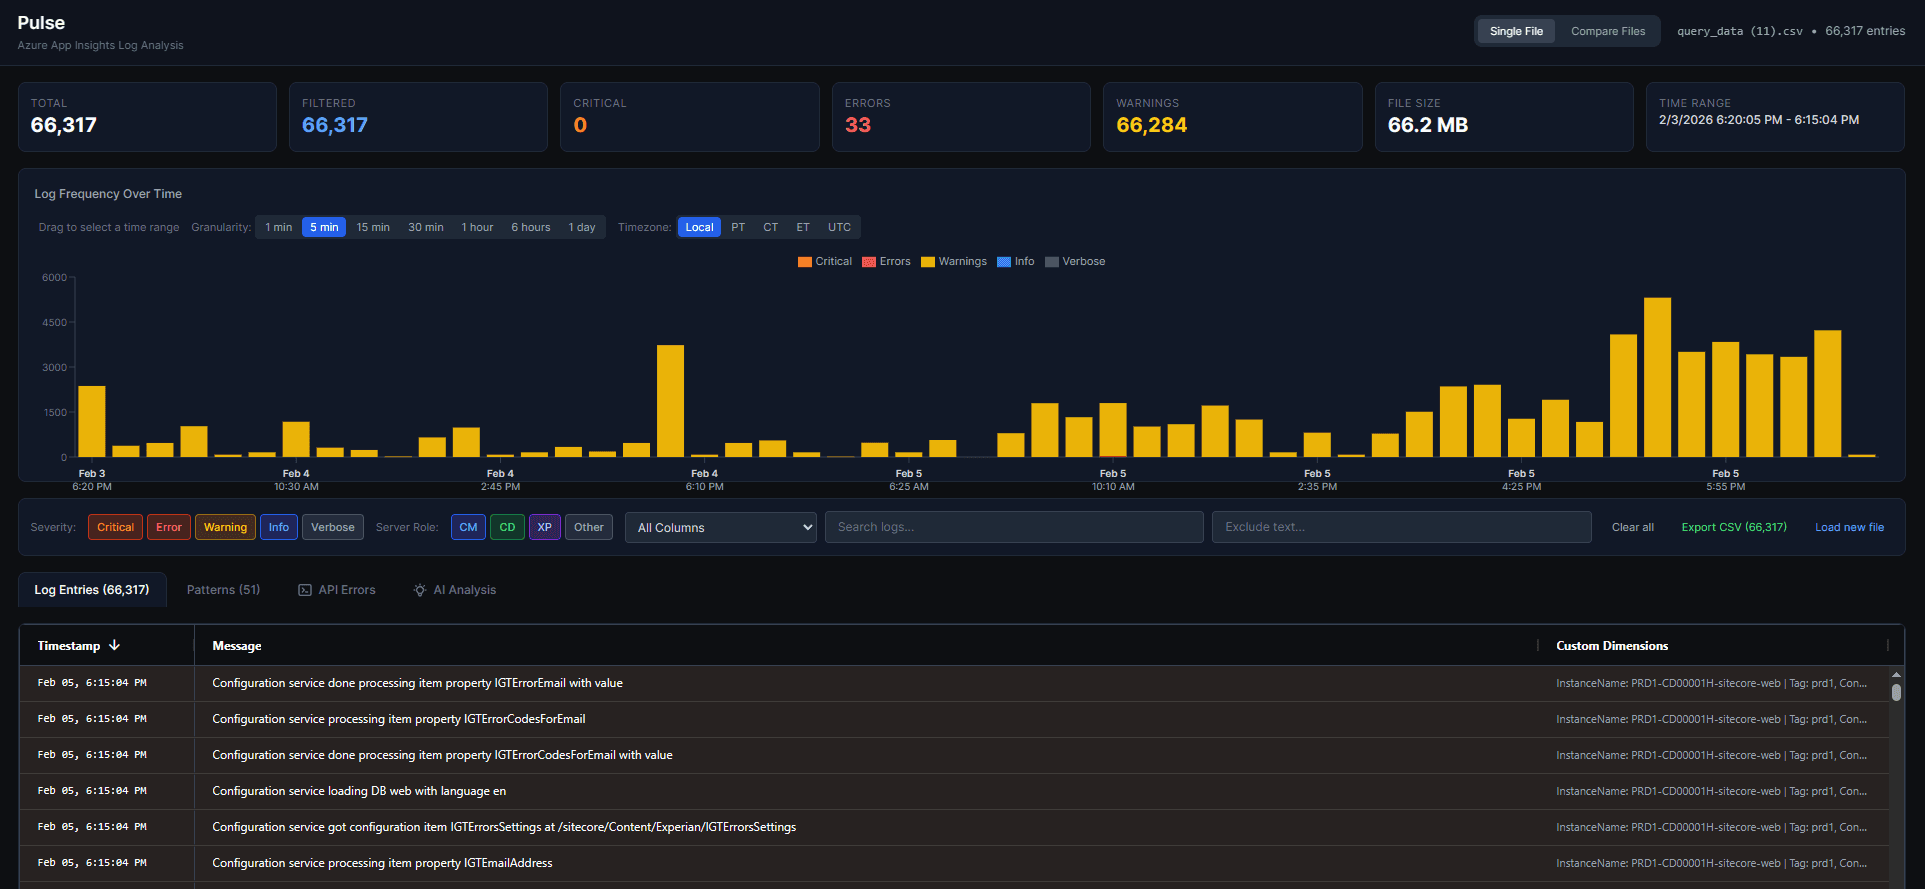Click Verbose legend color swatch
Image resolution: width=1925 pixels, height=889 pixels.
tap(1052, 262)
